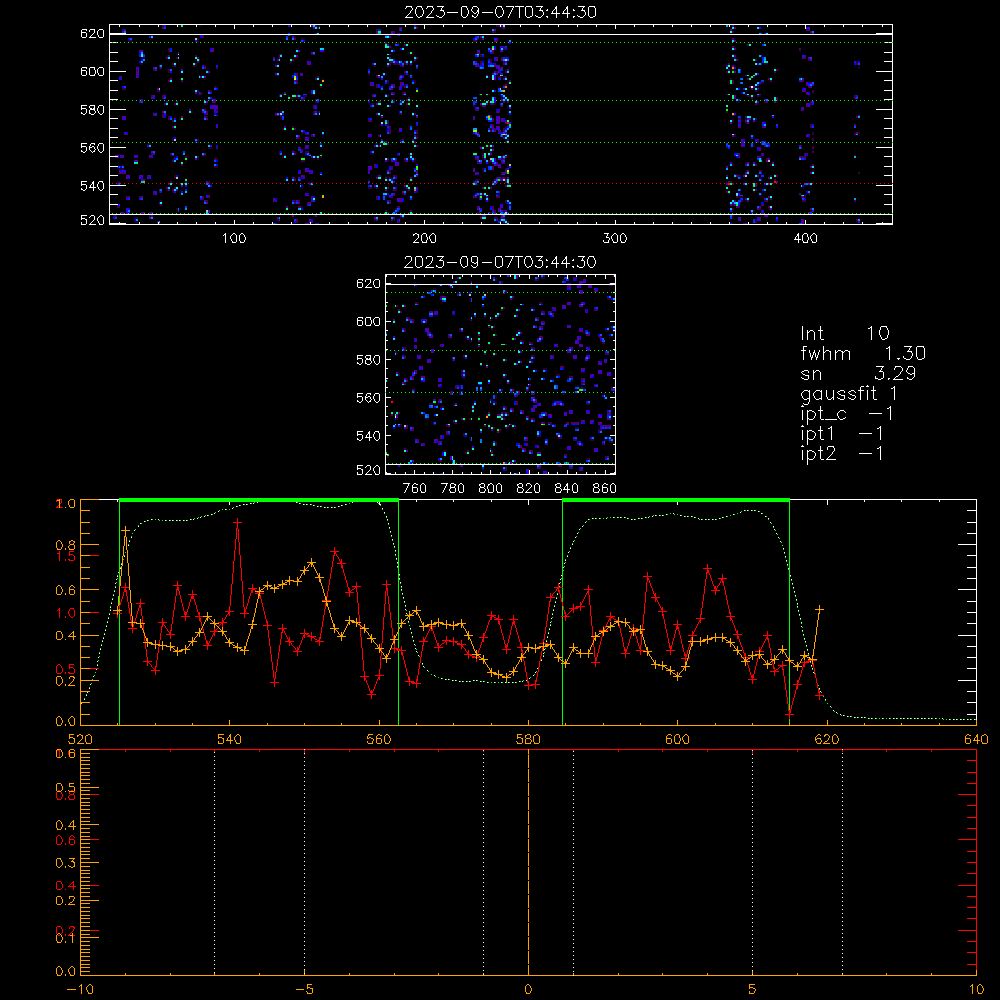Click x-axis label 5 of the bottom plot
Viewport: 1000px width, 1000px height.
(x=753, y=990)
